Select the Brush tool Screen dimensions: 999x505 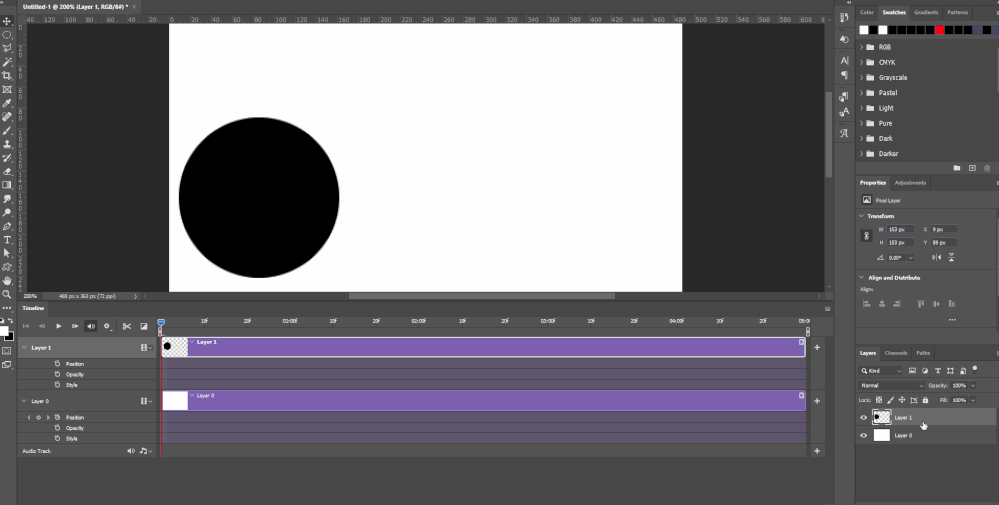tap(7, 131)
